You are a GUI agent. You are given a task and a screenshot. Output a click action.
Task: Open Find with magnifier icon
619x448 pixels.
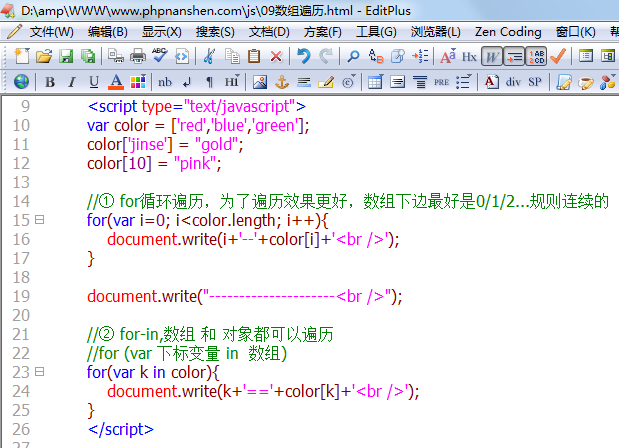[353, 56]
